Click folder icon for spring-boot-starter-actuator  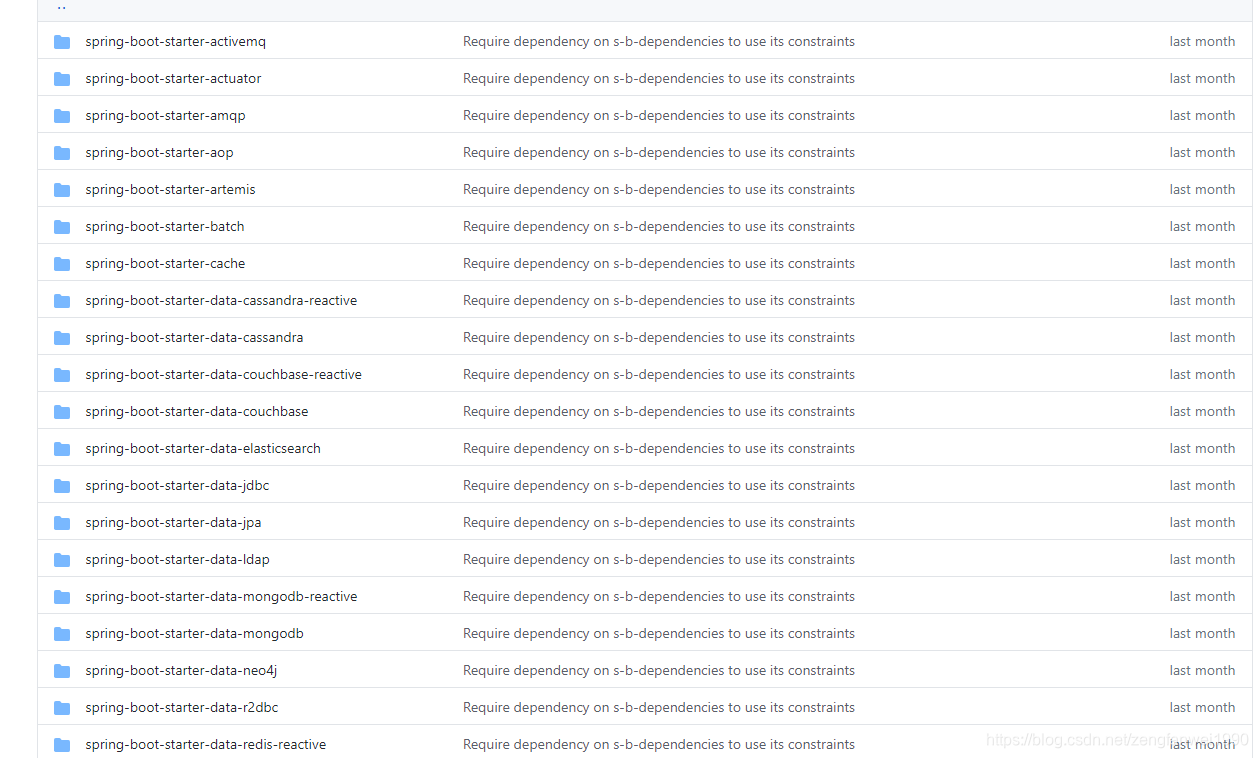(62, 79)
